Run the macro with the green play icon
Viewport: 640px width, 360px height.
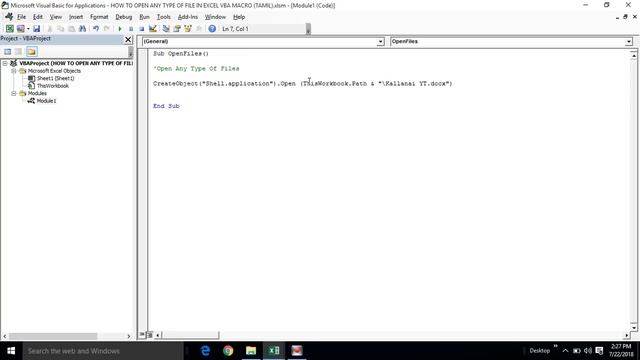(x=120, y=29)
